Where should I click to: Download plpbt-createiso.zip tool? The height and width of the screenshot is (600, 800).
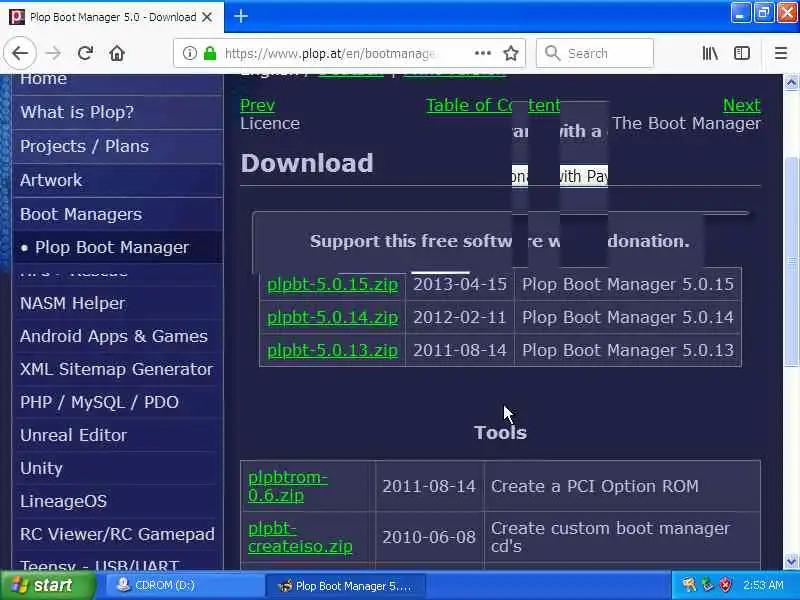300,537
